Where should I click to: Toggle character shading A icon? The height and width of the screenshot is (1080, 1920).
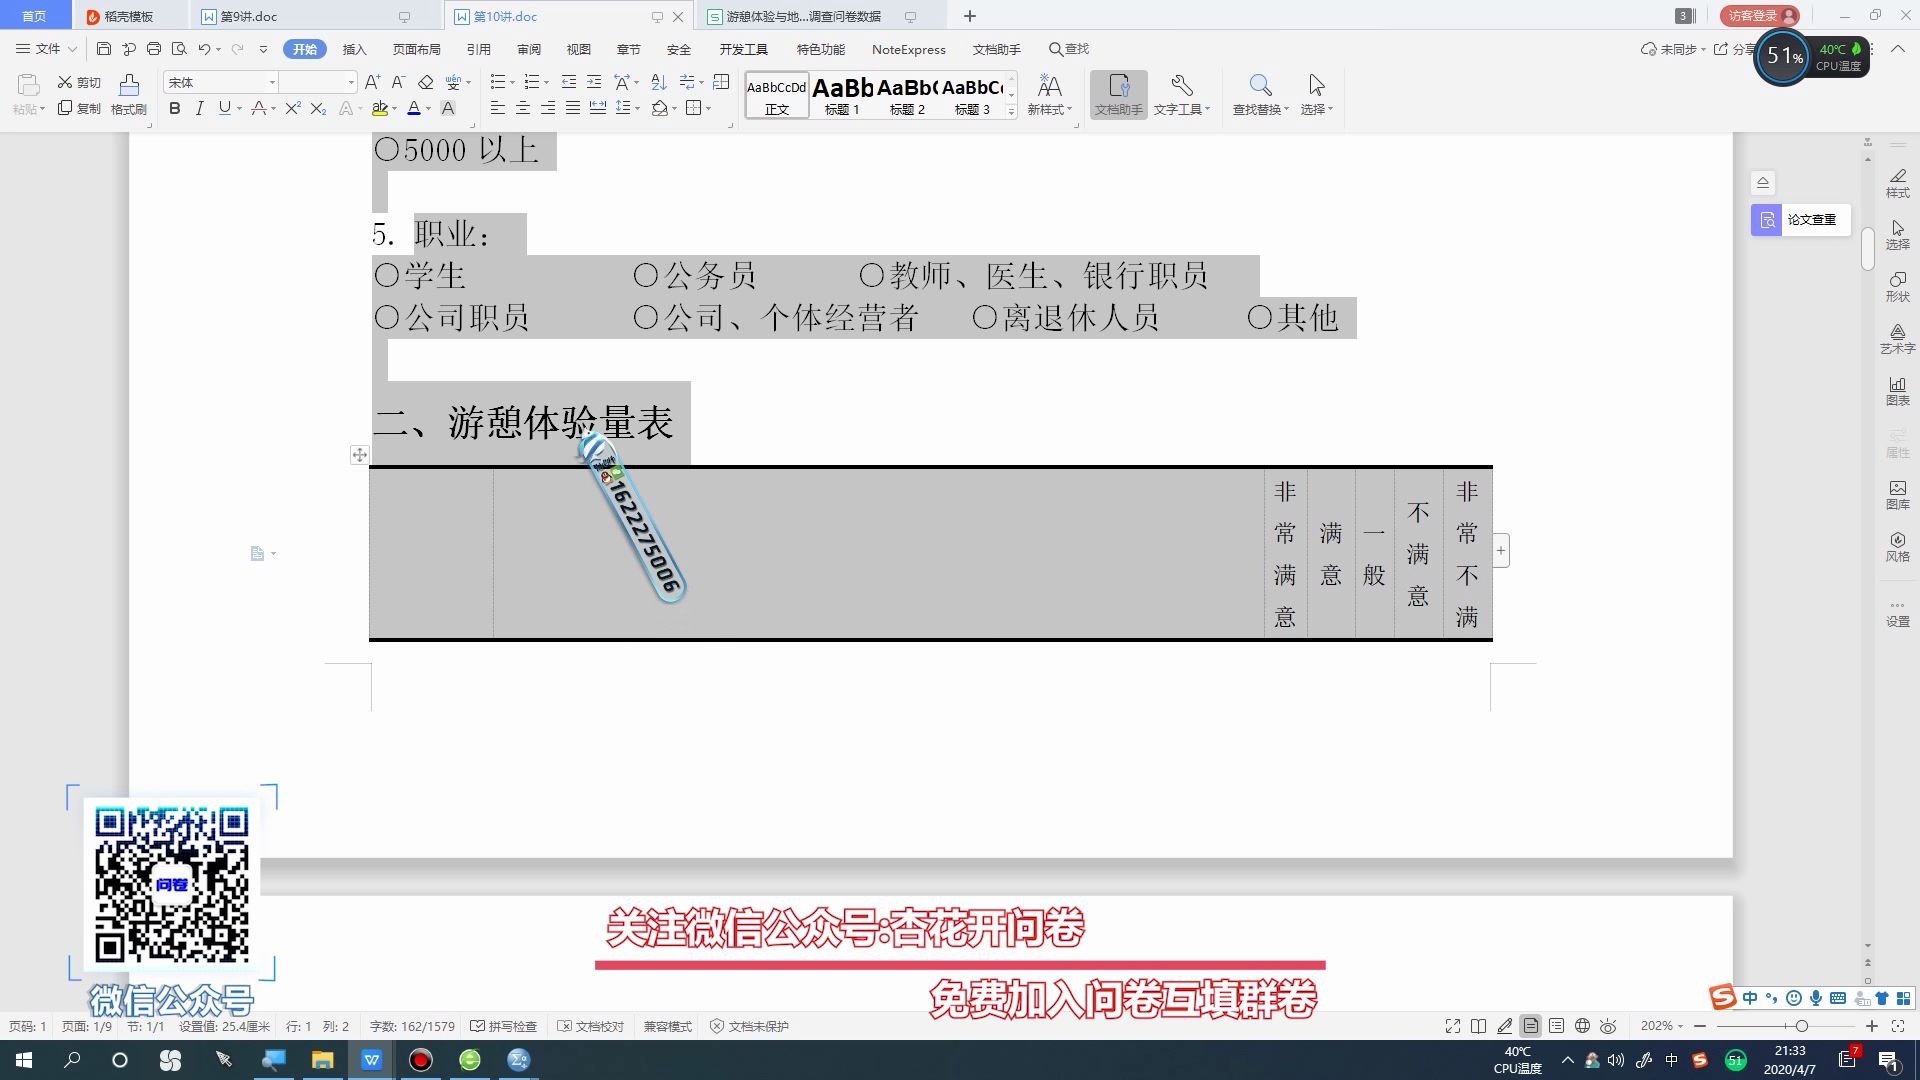pyautogui.click(x=448, y=108)
